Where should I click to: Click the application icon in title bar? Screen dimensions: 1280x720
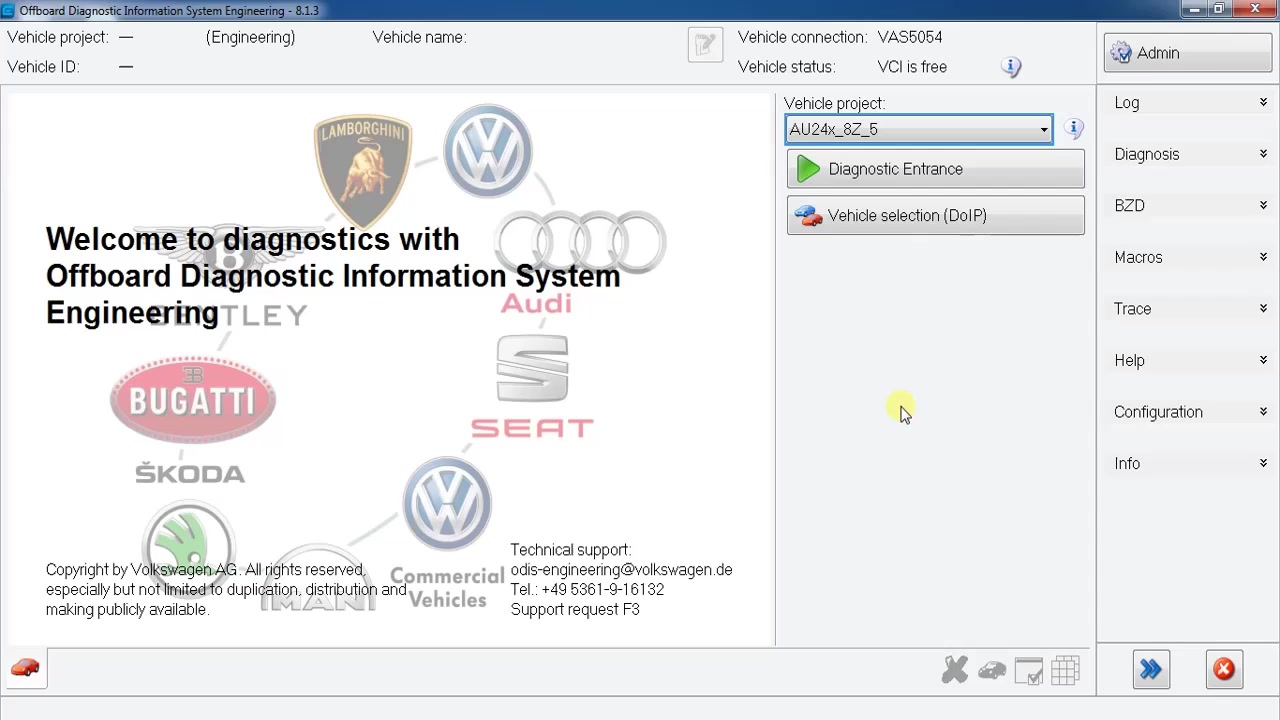(x=8, y=10)
